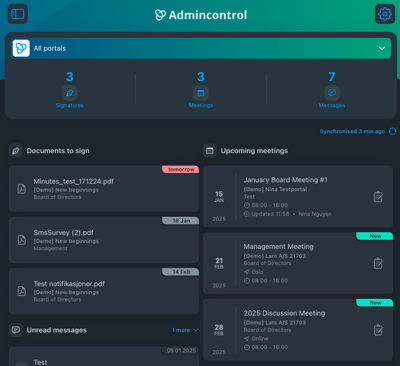
Task: Click Online location in Discussion Meeting
Action: pyautogui.click(x=256, y=339)
